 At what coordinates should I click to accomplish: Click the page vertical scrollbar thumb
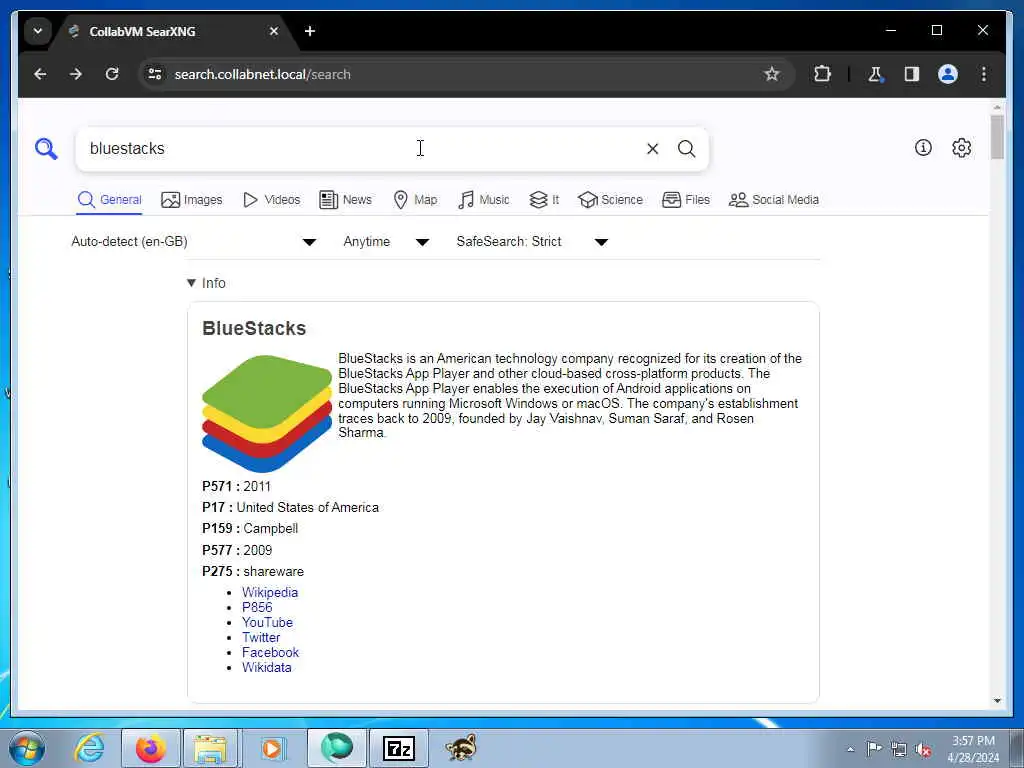tap(997, 136)
